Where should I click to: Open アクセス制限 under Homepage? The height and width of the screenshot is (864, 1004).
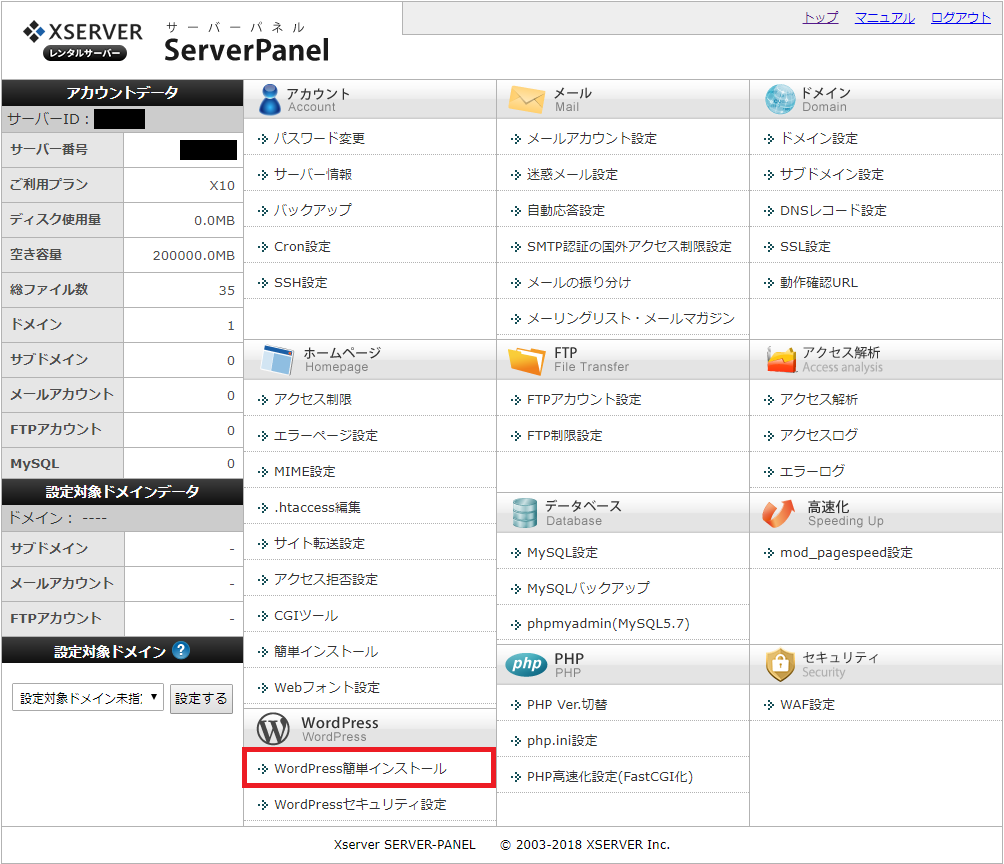coord(312,400)
